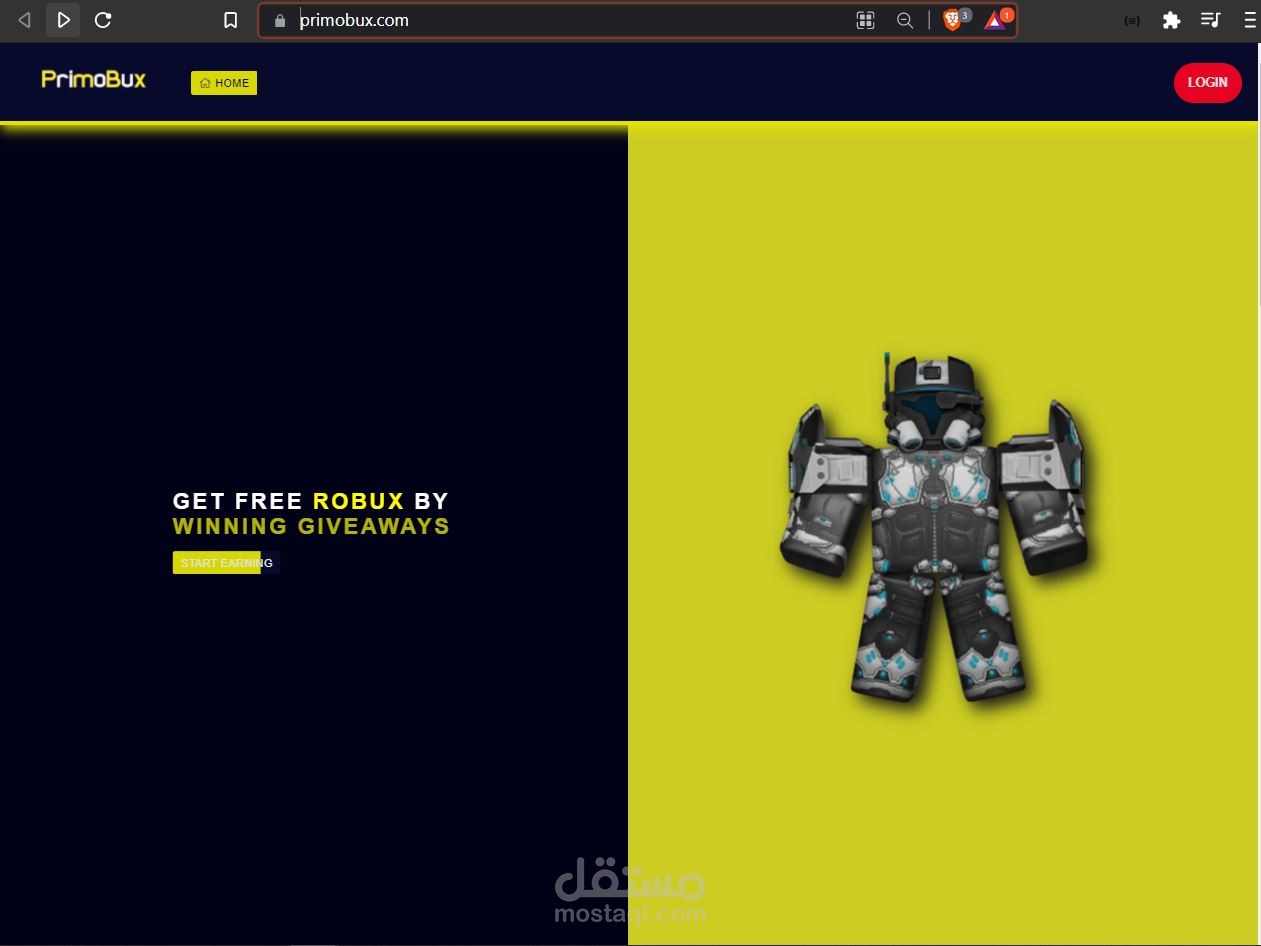Click the WINNING GIVEAWAYS headline text

point(311,526)
